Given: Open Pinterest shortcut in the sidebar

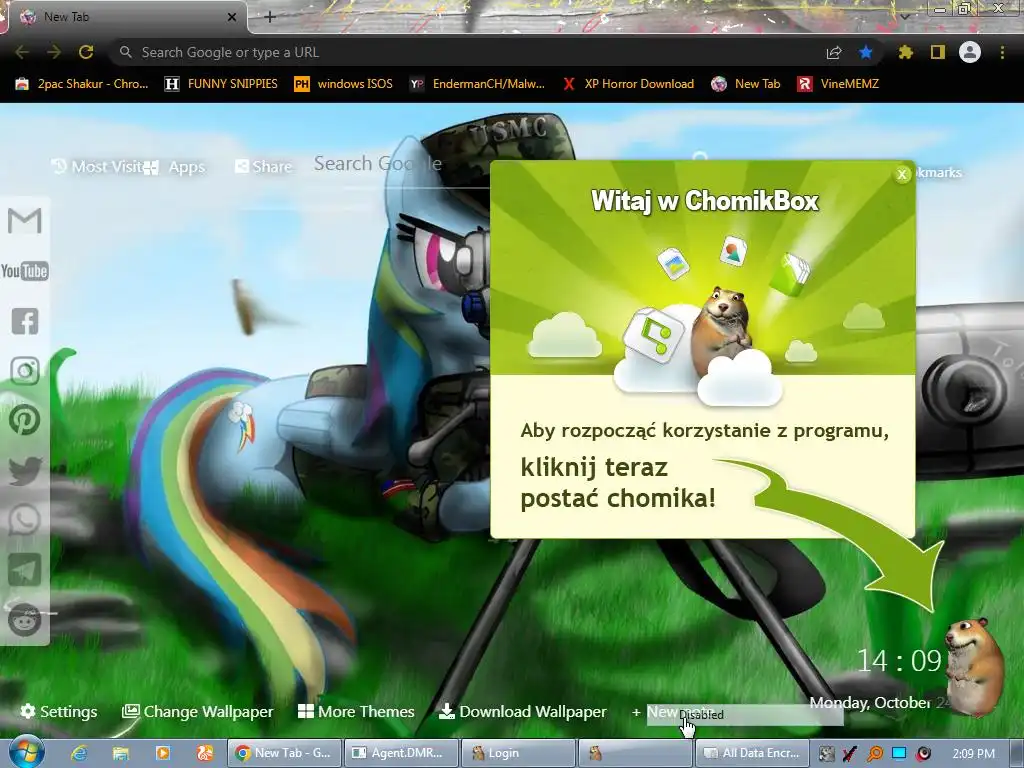Looking at the screenshot, I should [25, 420].
